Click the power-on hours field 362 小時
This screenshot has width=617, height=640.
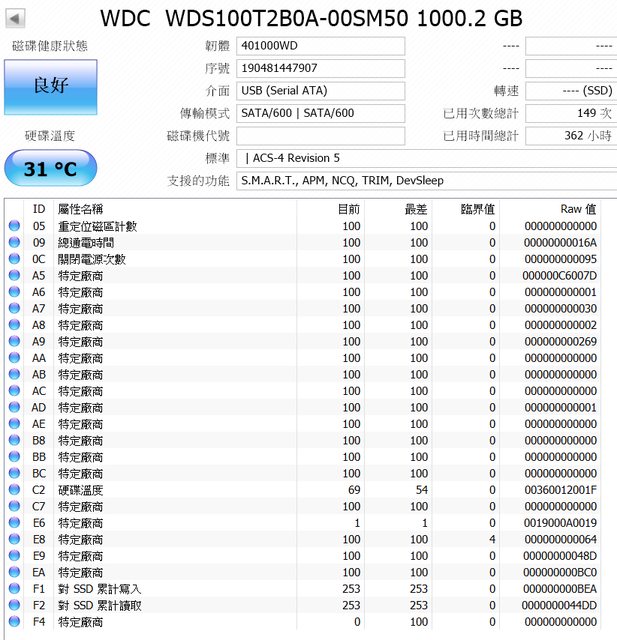570,135
